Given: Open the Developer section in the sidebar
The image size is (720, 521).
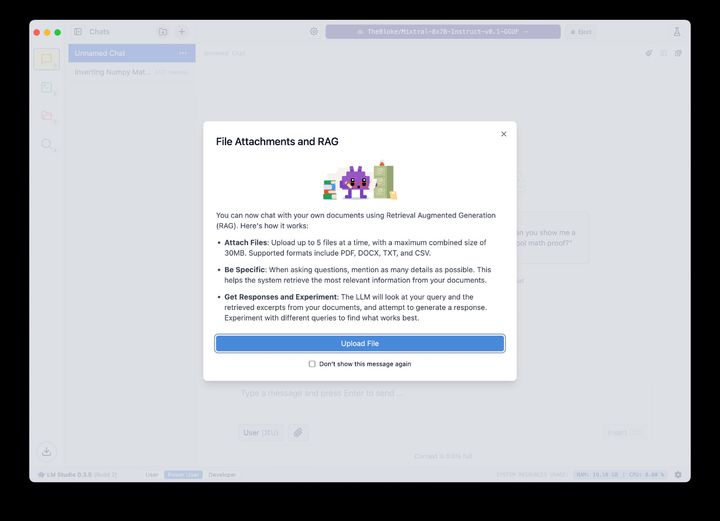Looking at the screenshot, I should tap(46, 87).
